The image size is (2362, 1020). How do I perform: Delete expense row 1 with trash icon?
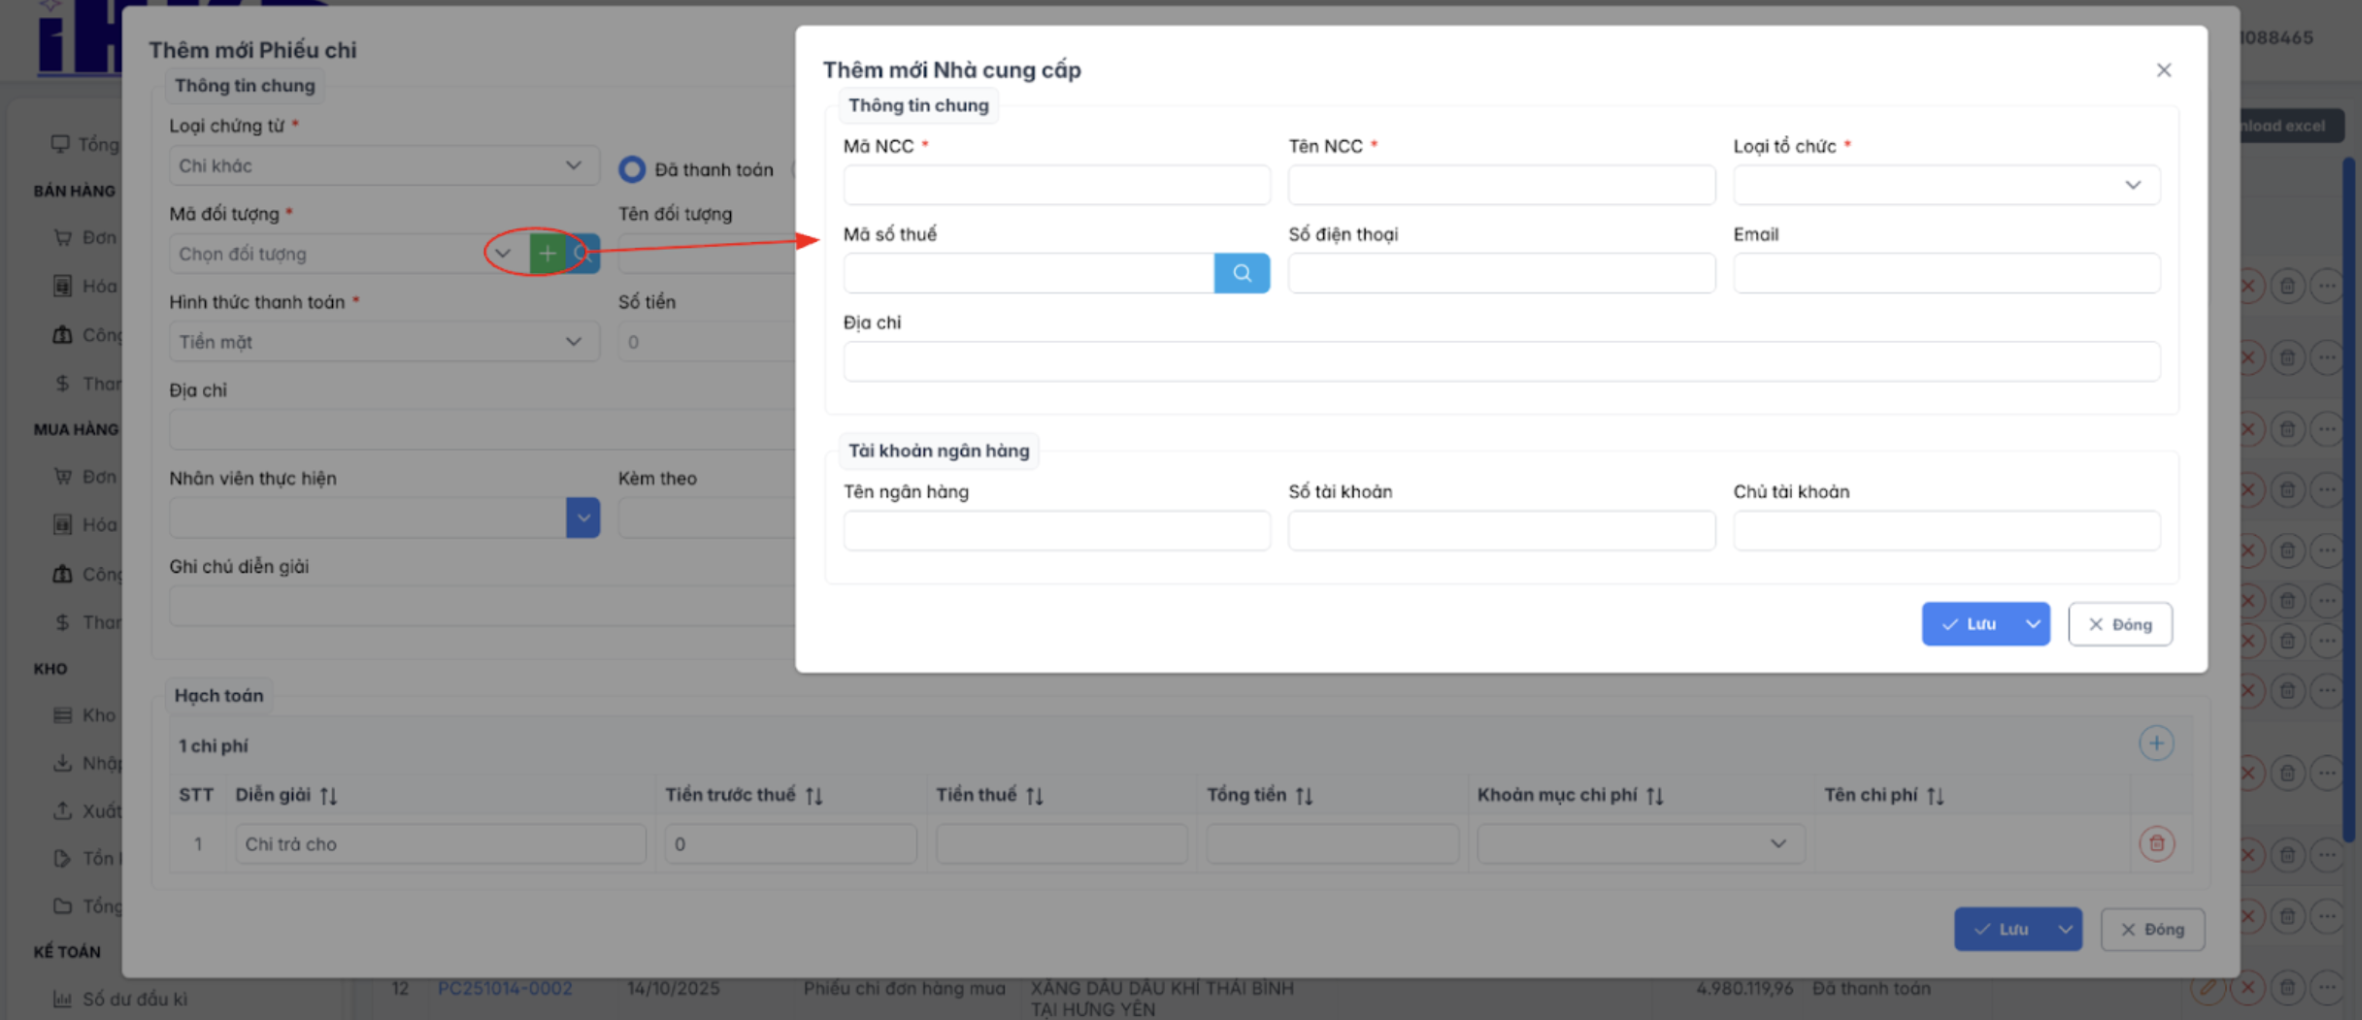(2156, 844)
